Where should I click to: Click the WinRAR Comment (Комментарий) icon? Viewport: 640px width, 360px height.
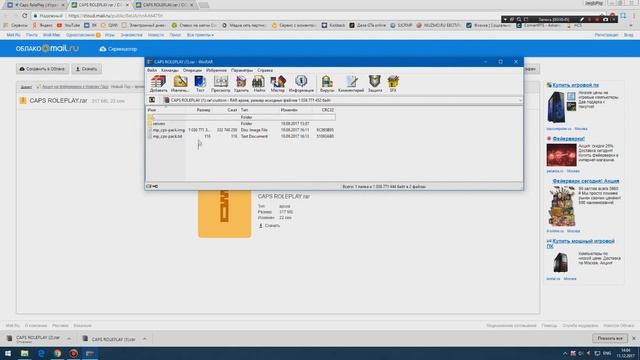(x=351, y=84)
